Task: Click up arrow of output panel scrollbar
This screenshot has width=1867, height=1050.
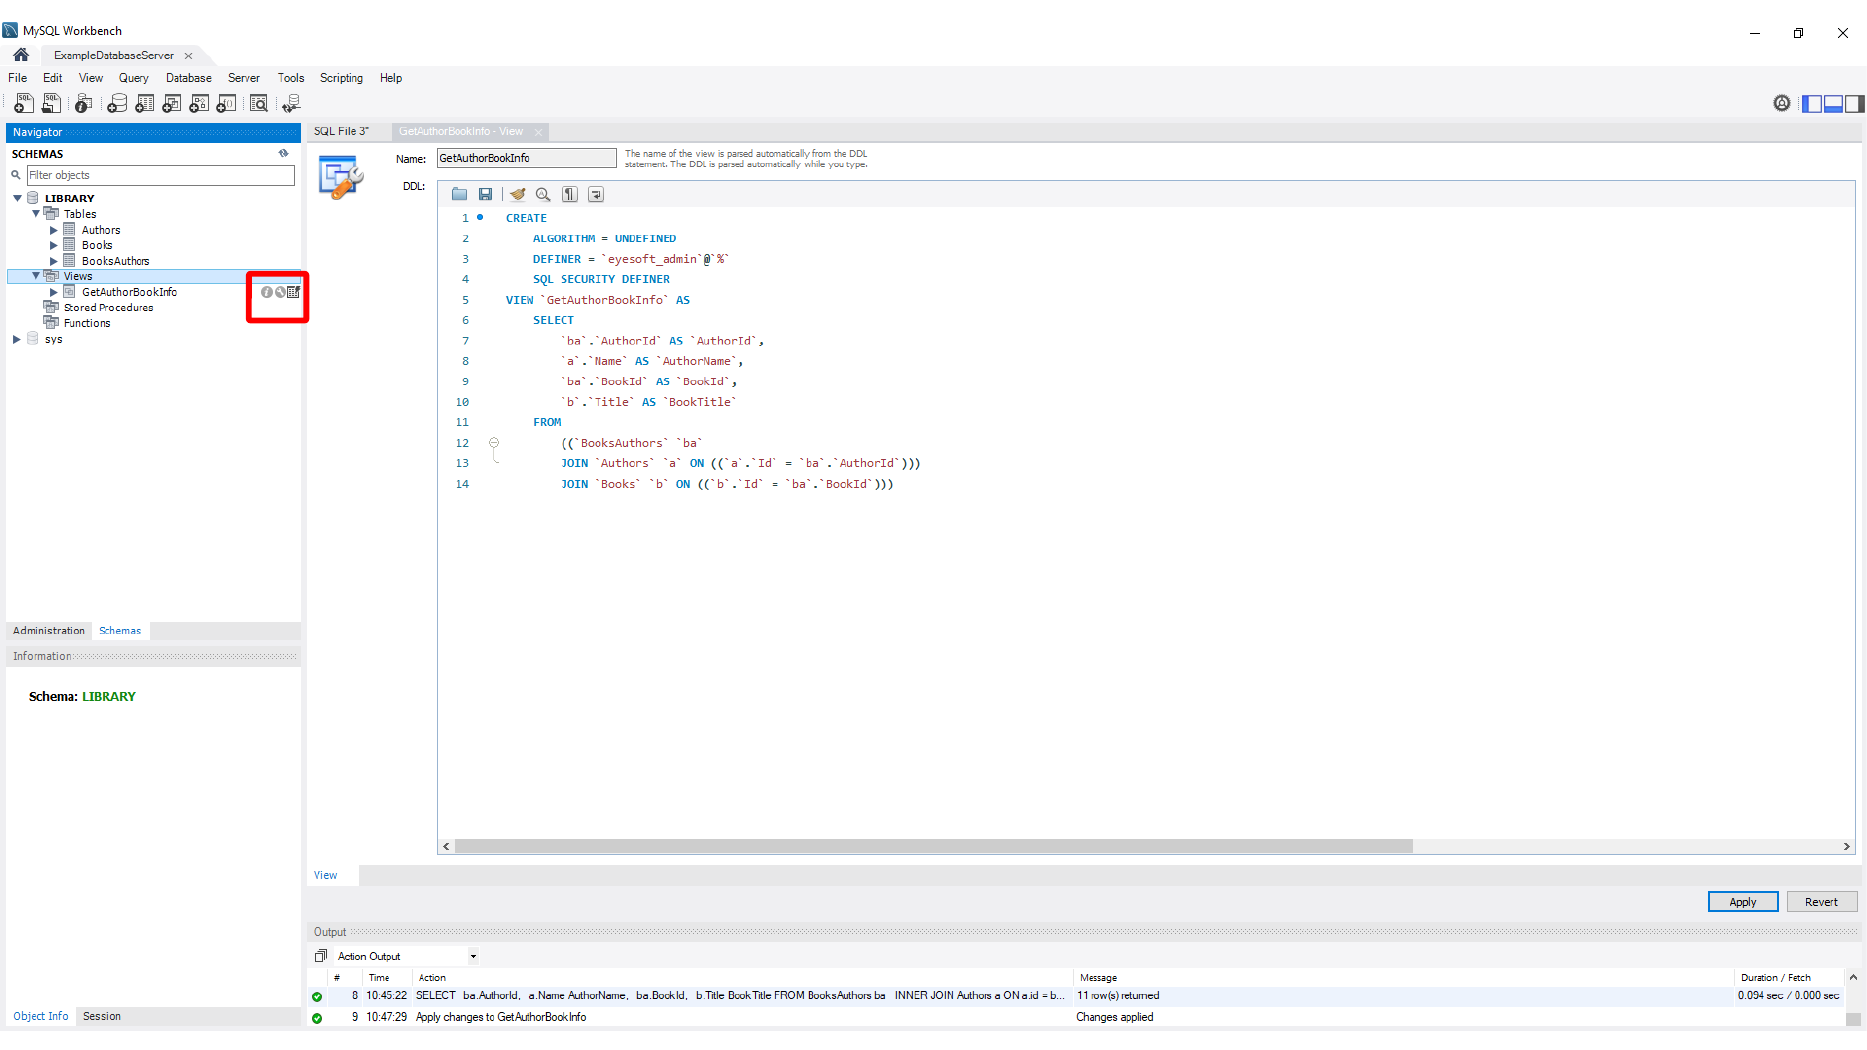Action: tap(1853, 977)
